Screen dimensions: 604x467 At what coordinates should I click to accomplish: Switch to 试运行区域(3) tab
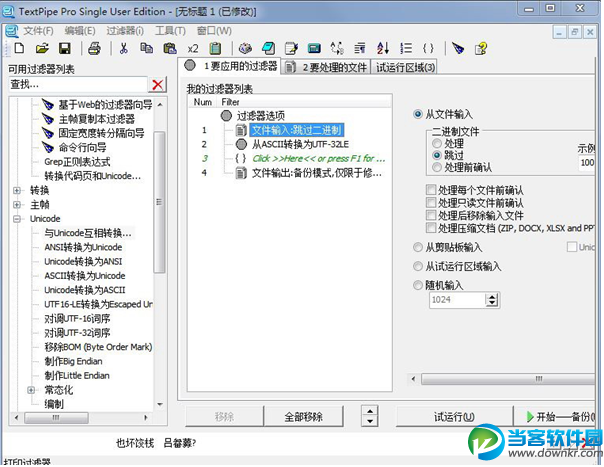click(405, 67)
